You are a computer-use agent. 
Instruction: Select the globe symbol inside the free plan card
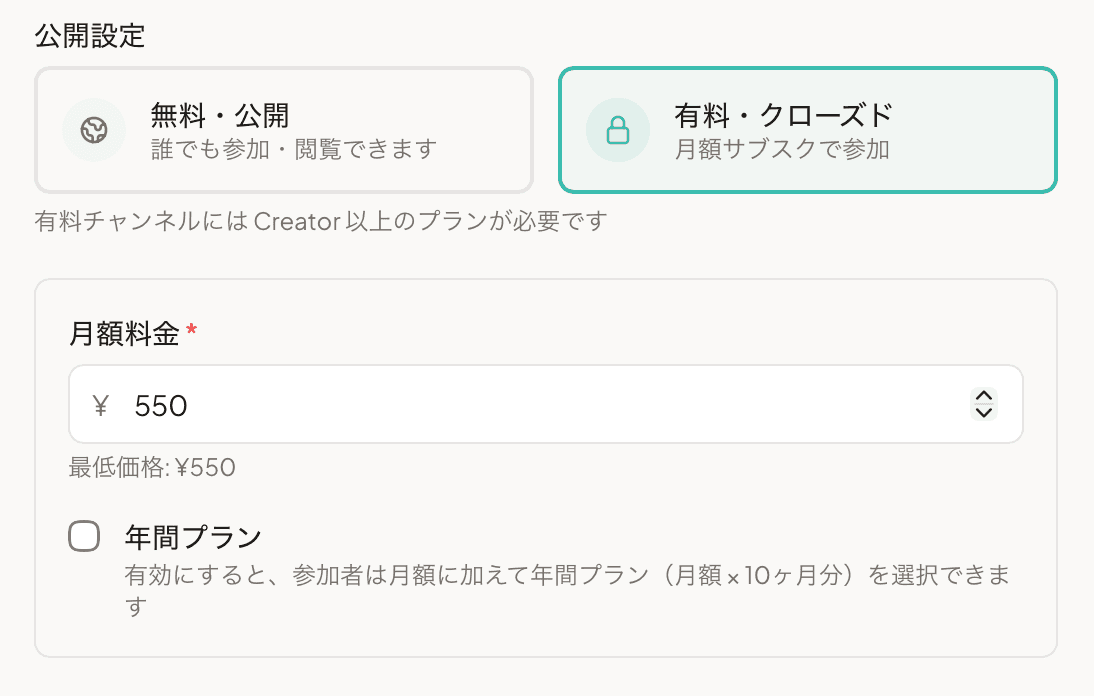94,130
